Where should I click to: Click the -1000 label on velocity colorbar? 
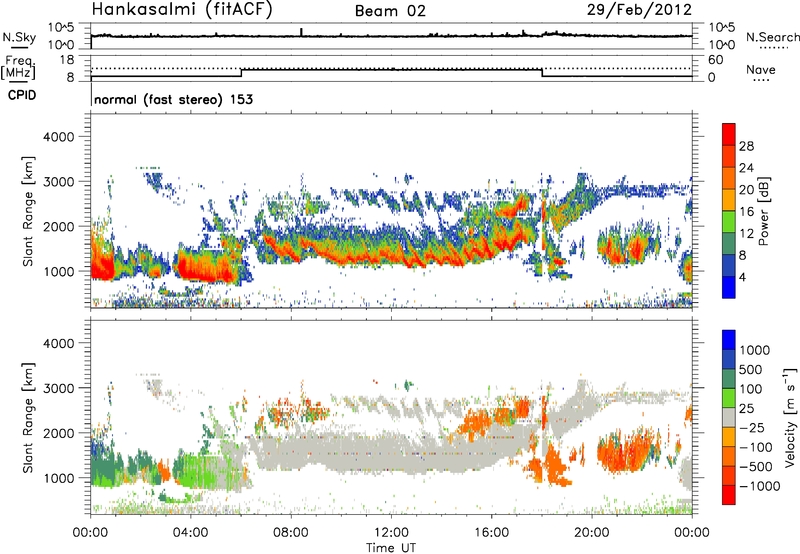[760, 486]
